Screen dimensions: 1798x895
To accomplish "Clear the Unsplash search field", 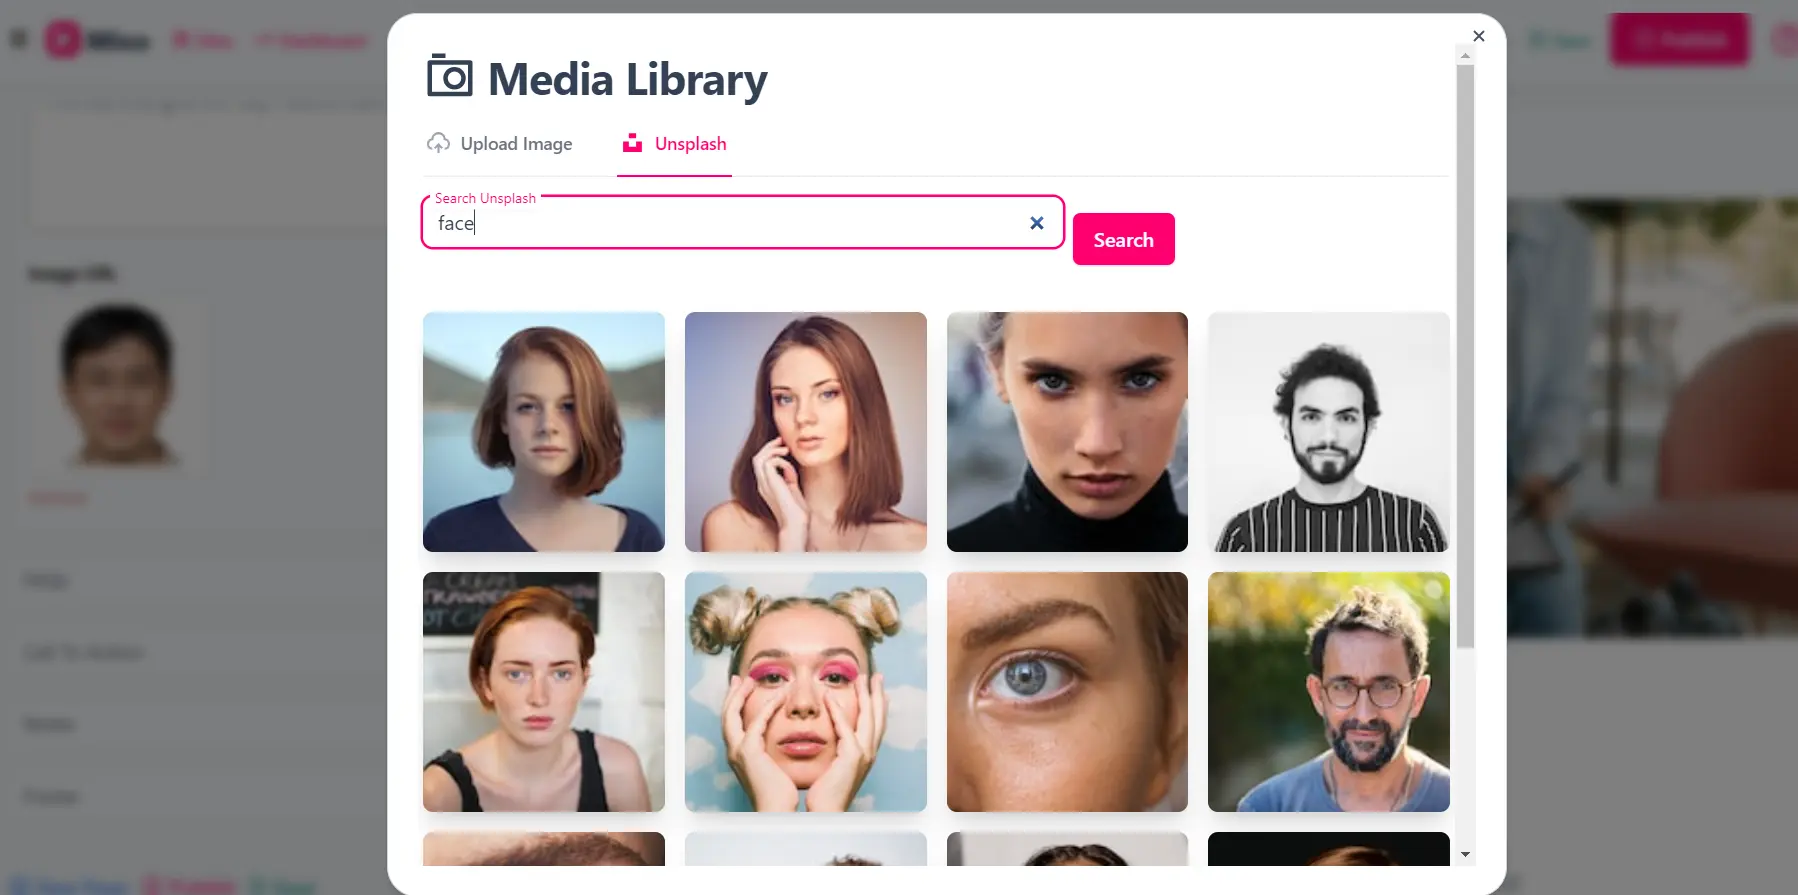I will point(1037,223).
